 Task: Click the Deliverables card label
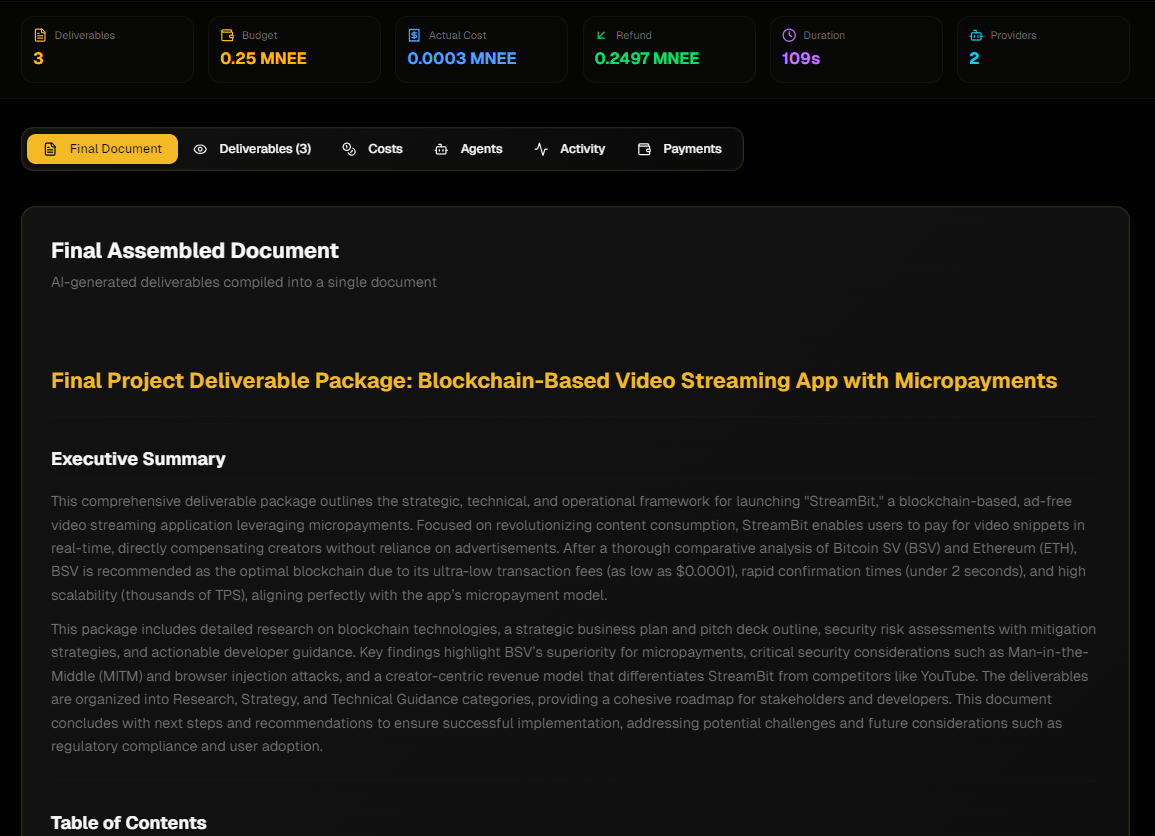click(85, 35)
